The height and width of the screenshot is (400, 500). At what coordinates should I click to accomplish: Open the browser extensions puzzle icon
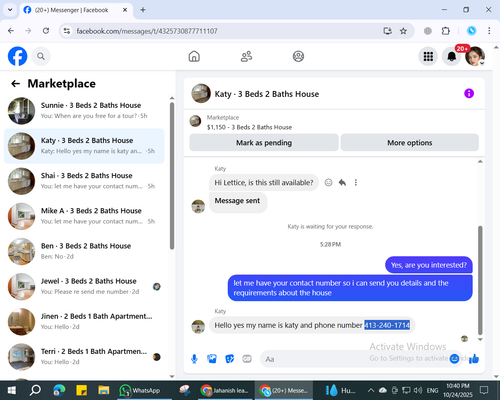click(x=446, y=31)
